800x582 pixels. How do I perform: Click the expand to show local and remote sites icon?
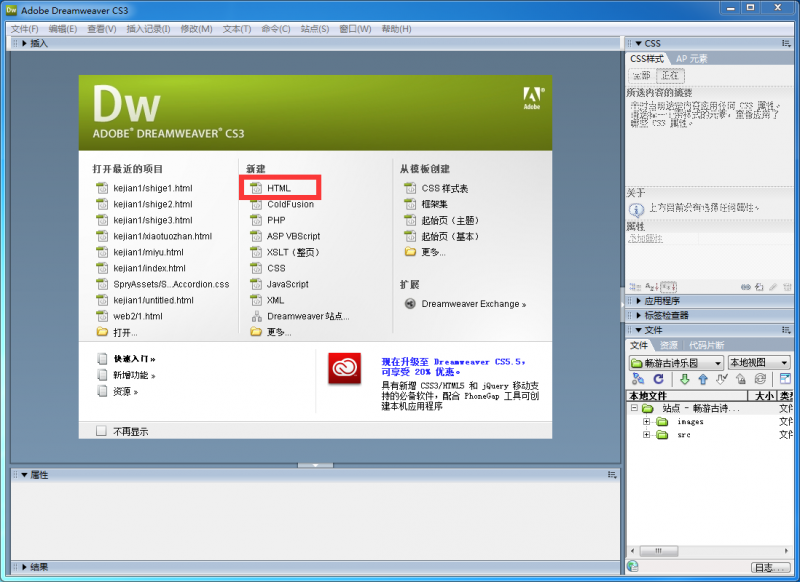(x=785, y=379)
